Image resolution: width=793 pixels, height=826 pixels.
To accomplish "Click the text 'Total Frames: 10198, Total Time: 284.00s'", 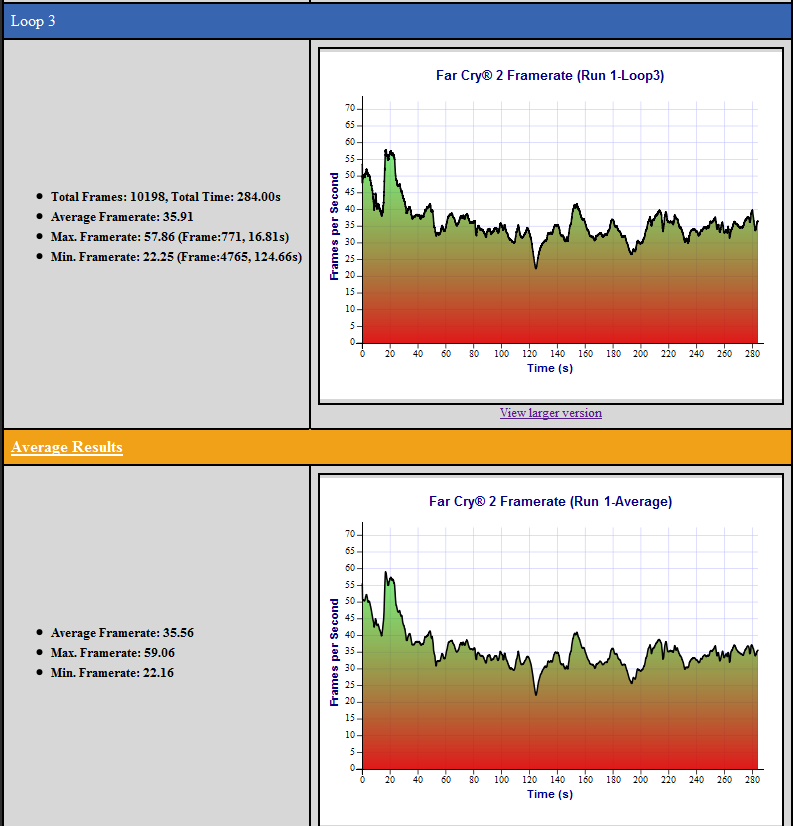I will 165,196.
